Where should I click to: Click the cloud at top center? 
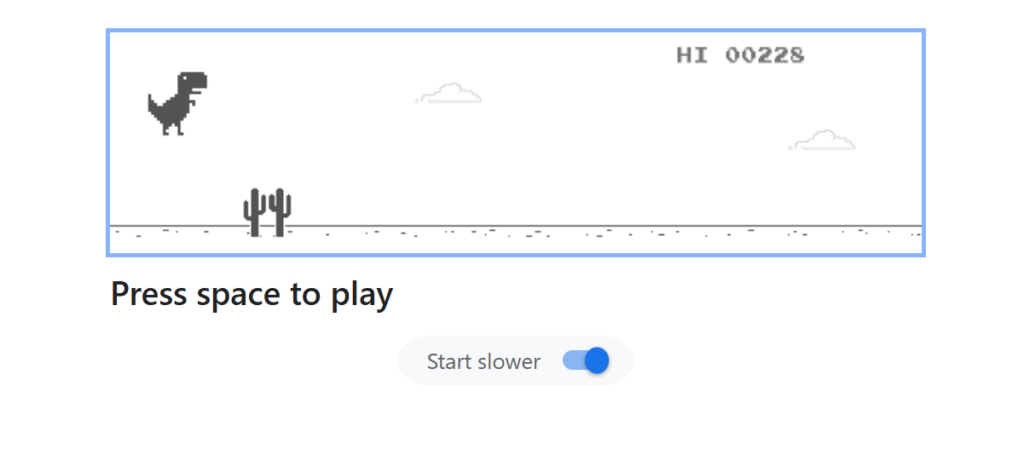pos(450,94)
